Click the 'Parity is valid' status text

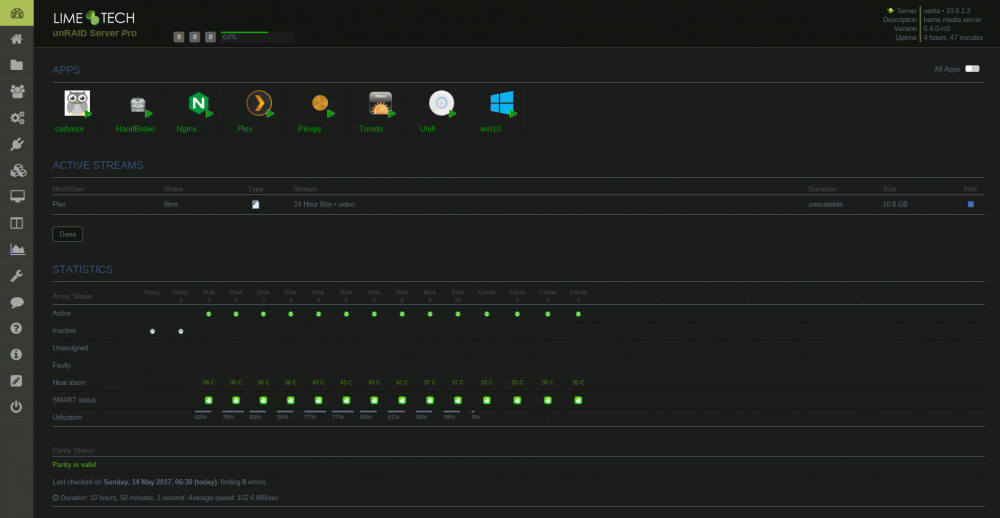point(74,465)
